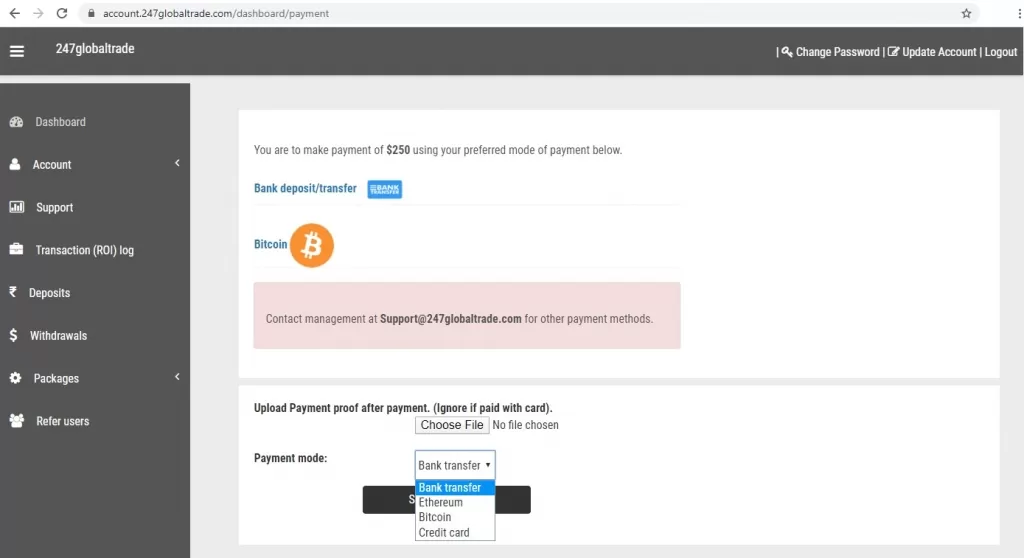
Task: Click the $250 payment amount
Action: pyautogui.click(x=398, y=150)
